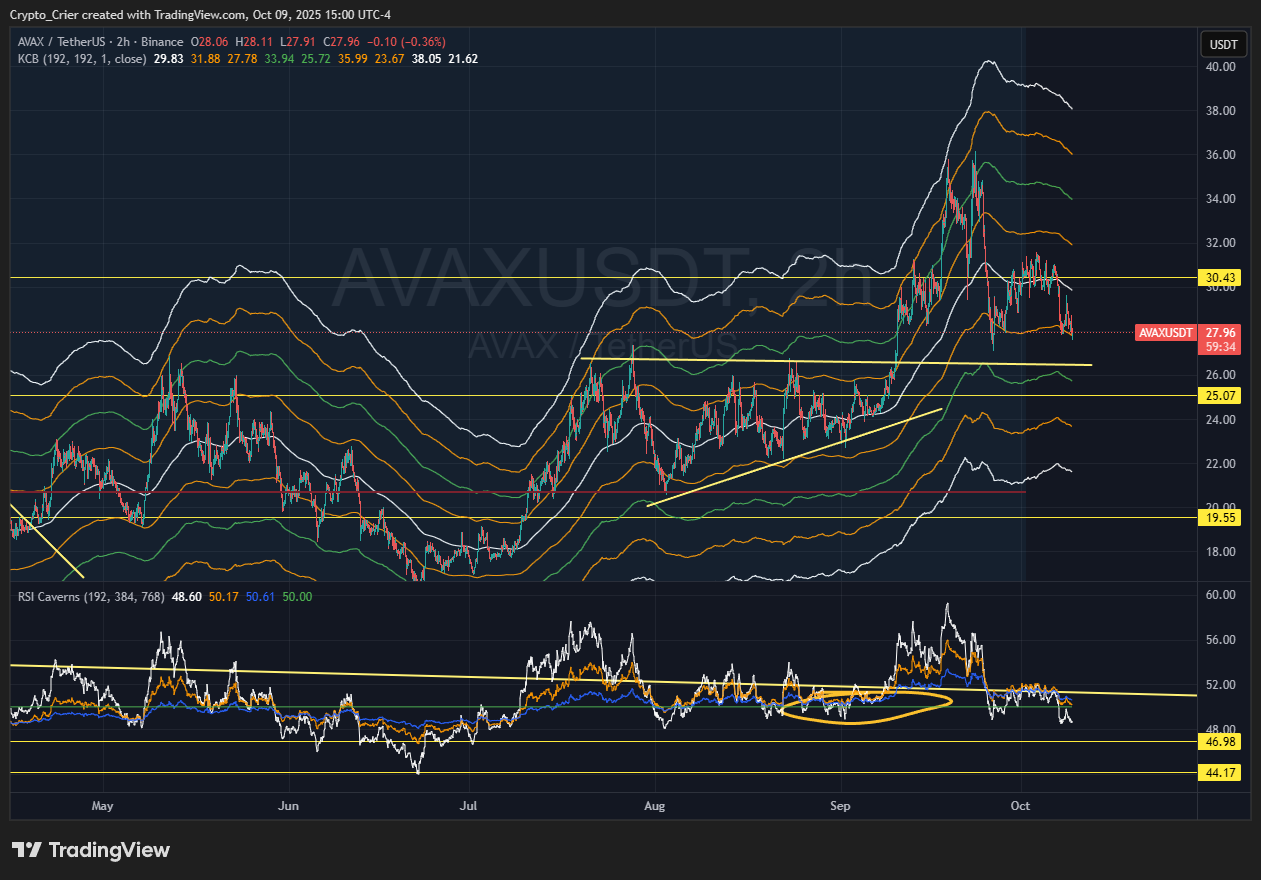Click the TradingView logo at bottom left
This screenshot has width=1261, height=880.
91,850
